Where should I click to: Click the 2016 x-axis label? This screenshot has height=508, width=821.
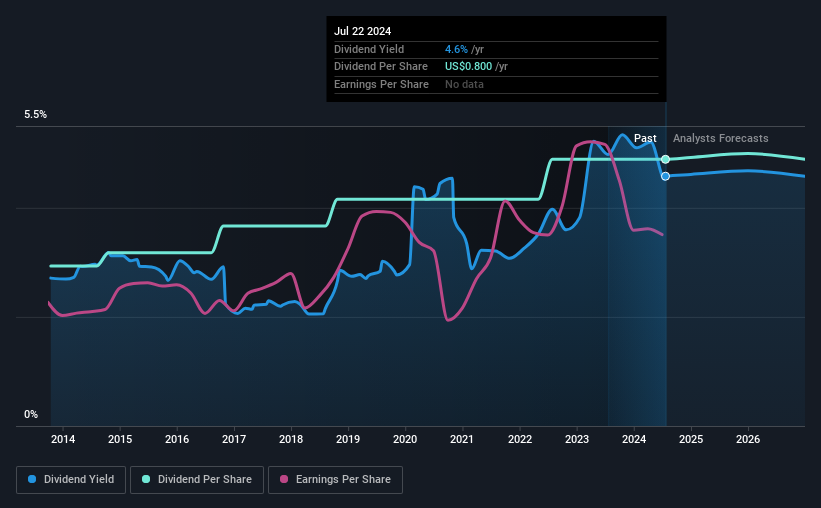[x=177, y=439]
